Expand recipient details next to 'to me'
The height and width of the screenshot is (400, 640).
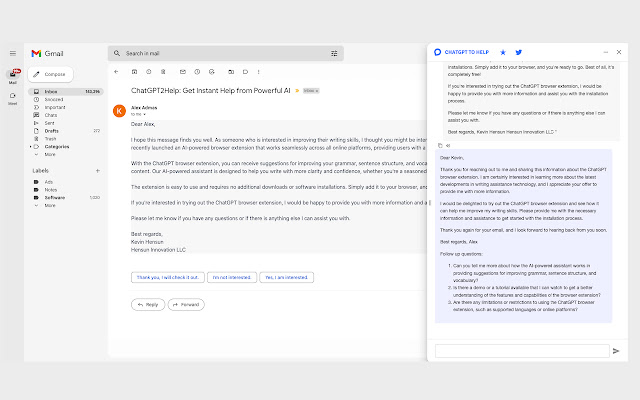[144, 115]
